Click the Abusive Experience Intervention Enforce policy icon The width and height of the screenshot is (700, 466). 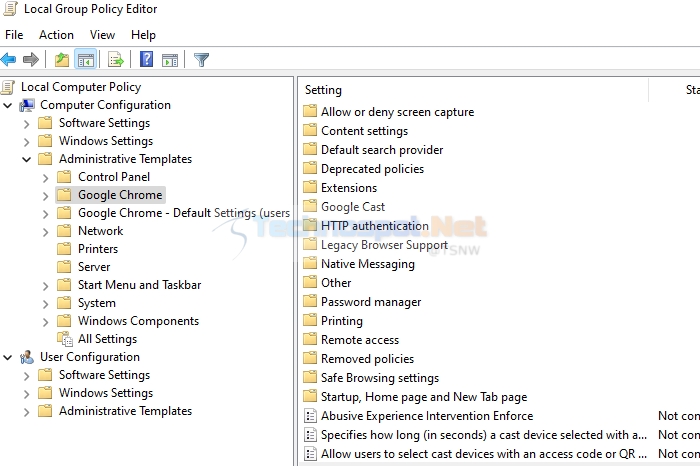310,416
